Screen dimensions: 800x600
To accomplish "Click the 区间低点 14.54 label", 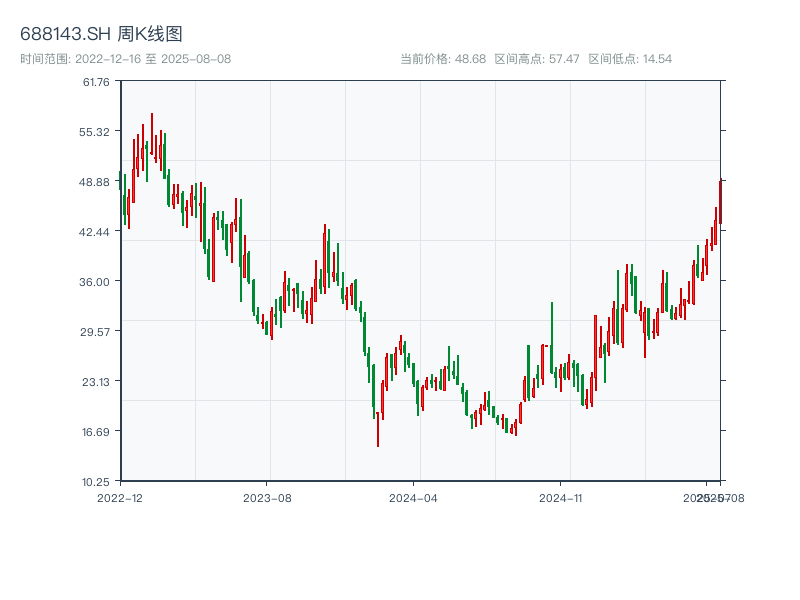I will pyautogui.click(x=630, y=59).
